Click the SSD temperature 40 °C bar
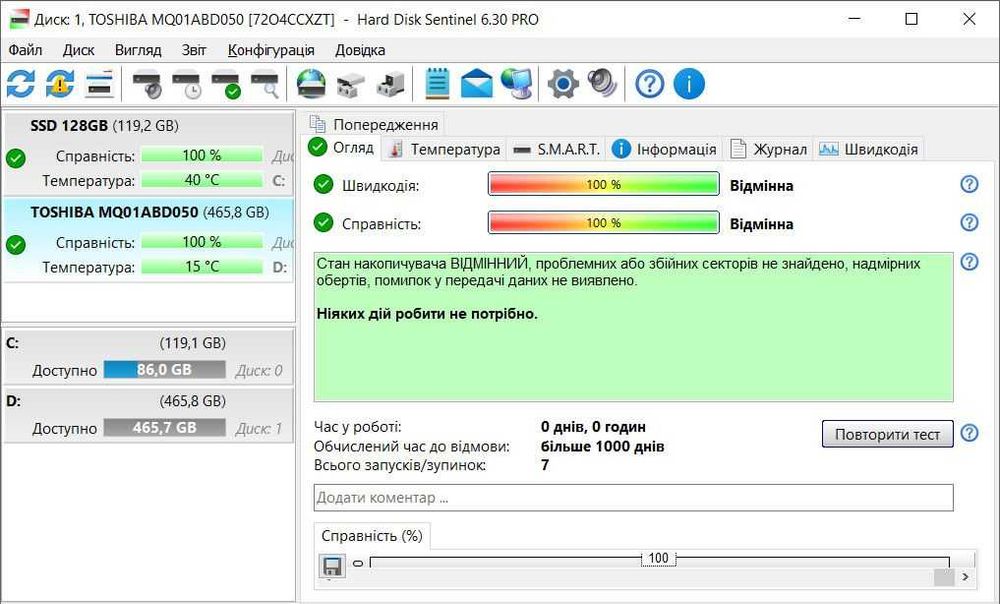Image resolution: width=1000 pixels, height=604 pixels. click(x=202, y=180)
